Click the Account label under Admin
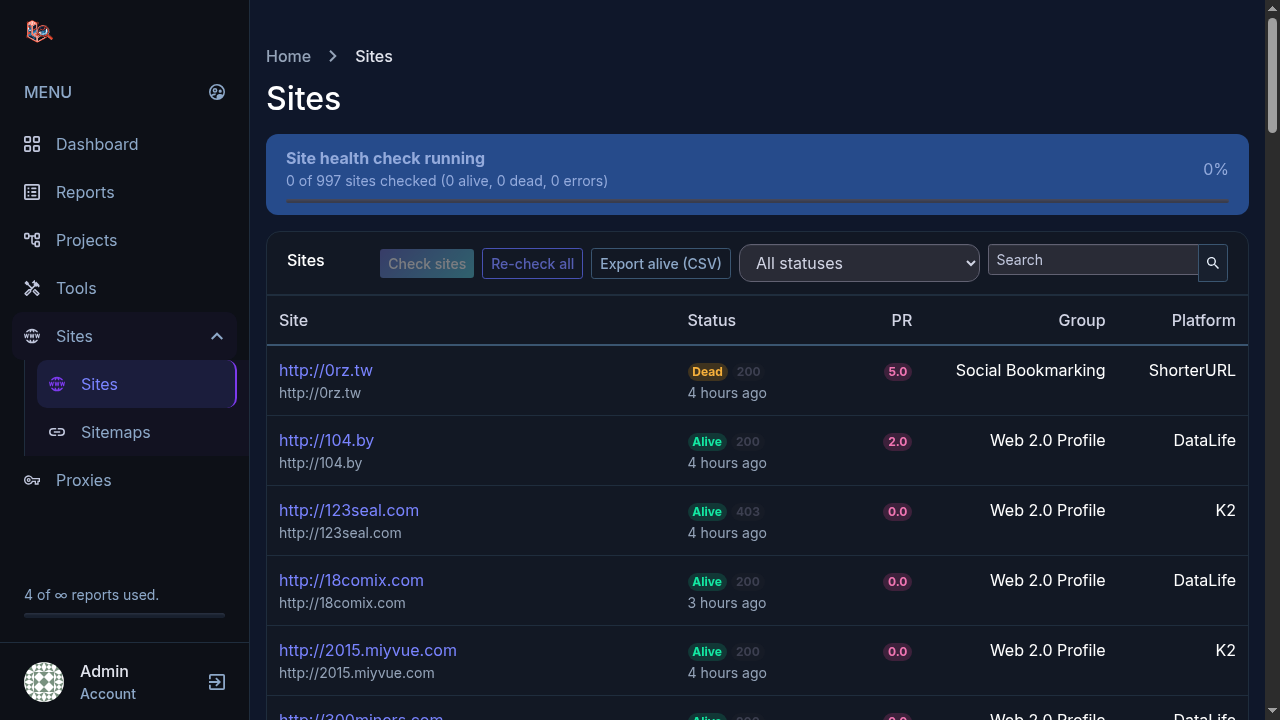1280x720 pixels. (x=108, y=694)
